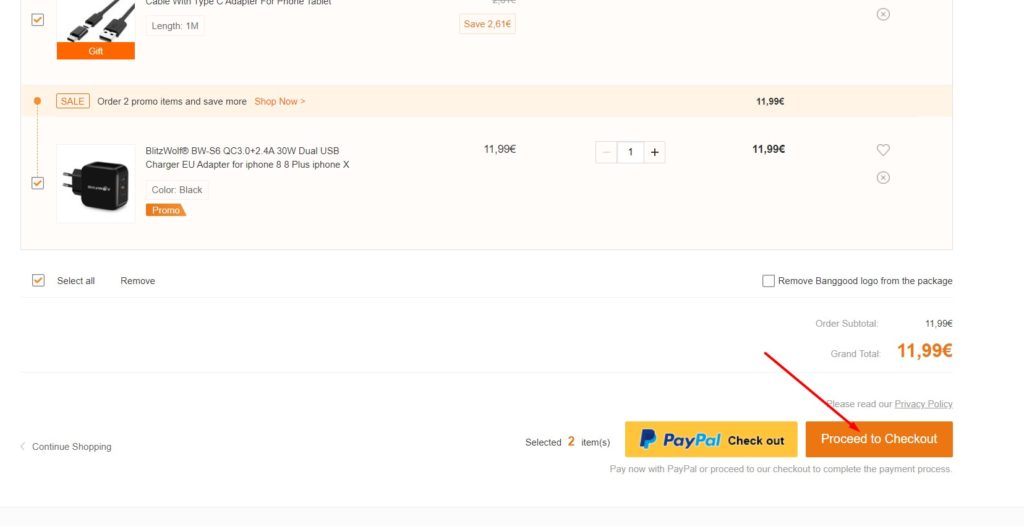Image resolution: width=1024 pixels, height=526 pixels.
Task: Increase BlitzWolf charger quantity with plus button
Action: pos(654,152)
